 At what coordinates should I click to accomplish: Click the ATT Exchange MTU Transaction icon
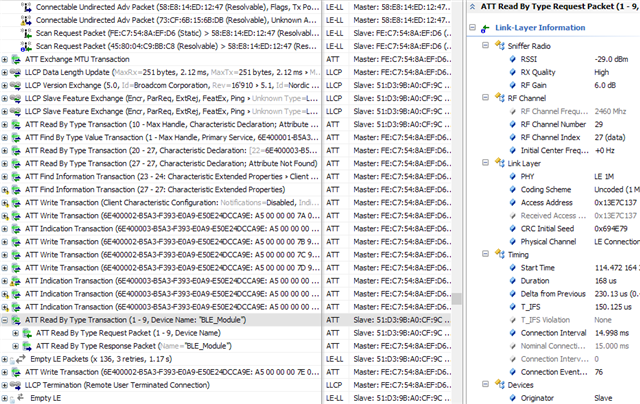tap(16, 59)
